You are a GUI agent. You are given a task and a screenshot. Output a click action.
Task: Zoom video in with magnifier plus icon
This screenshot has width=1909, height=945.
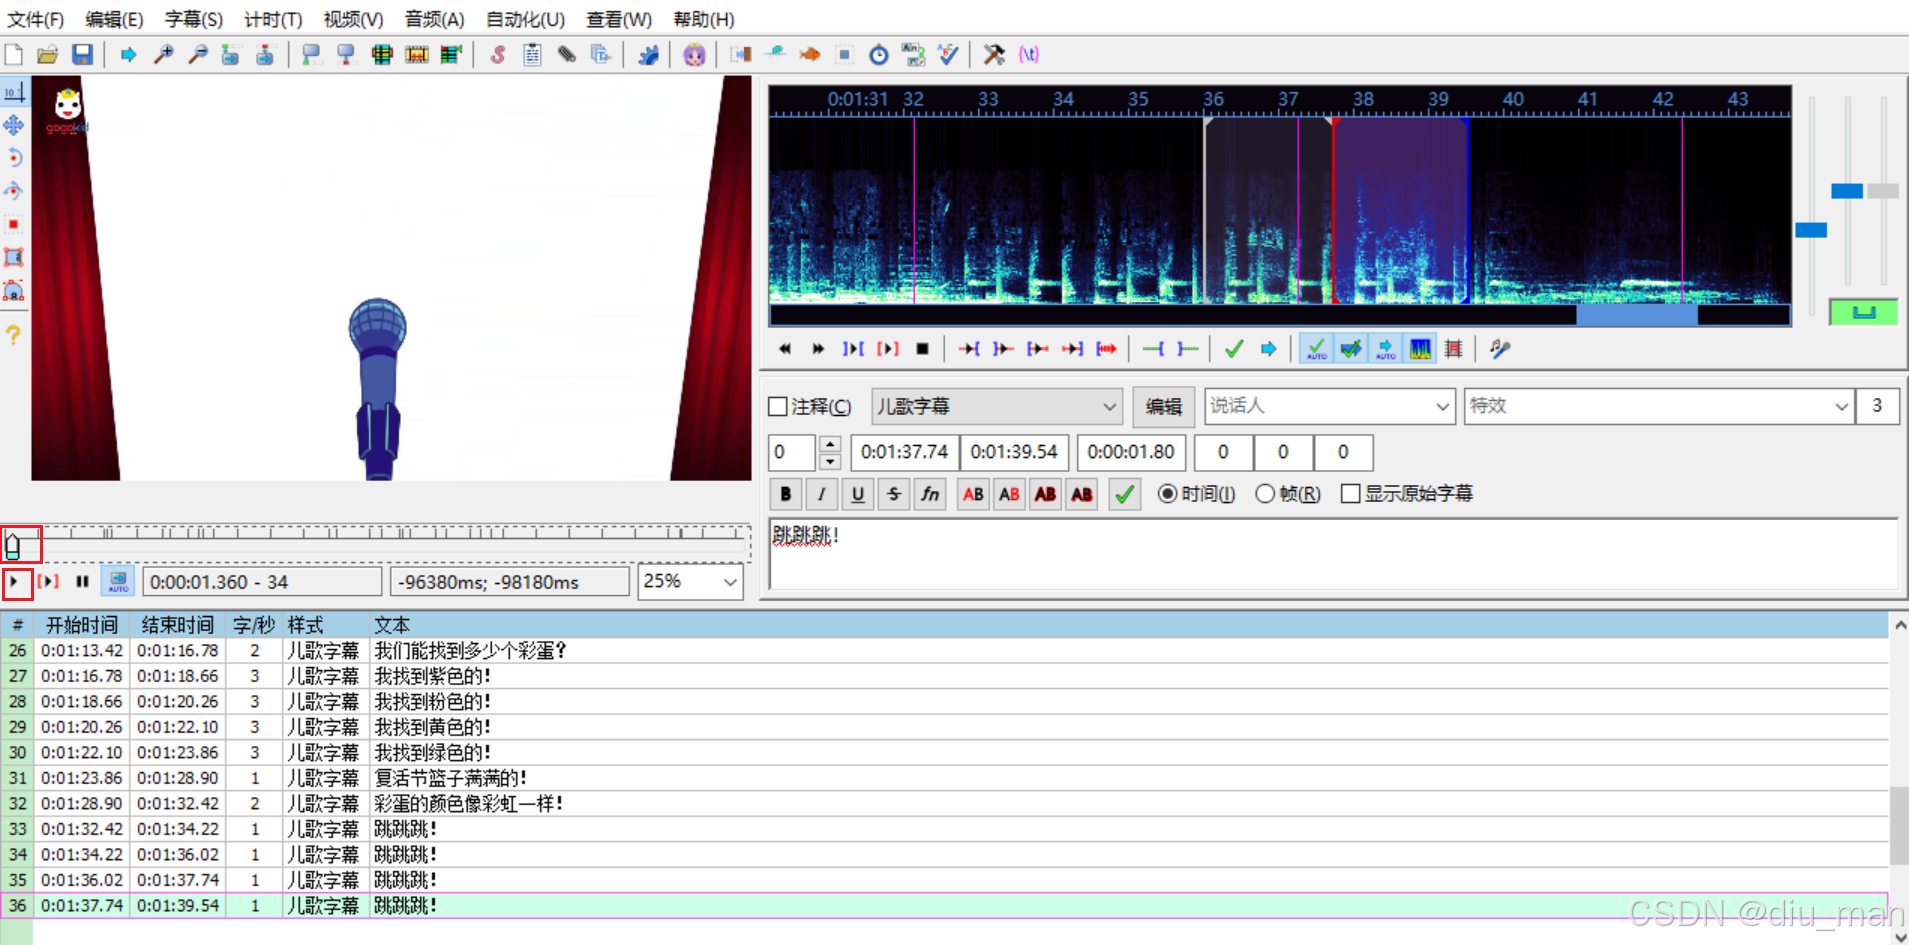[163, 55]
